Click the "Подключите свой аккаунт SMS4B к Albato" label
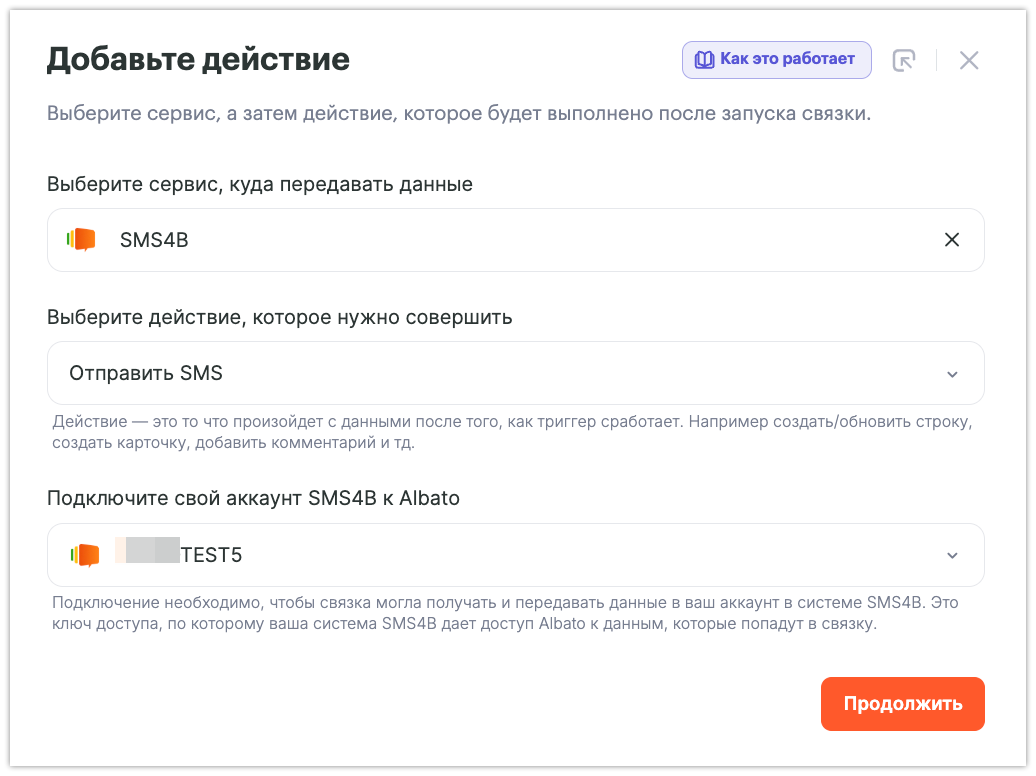This screenshot has height=776, width=1036. [253, 498]
